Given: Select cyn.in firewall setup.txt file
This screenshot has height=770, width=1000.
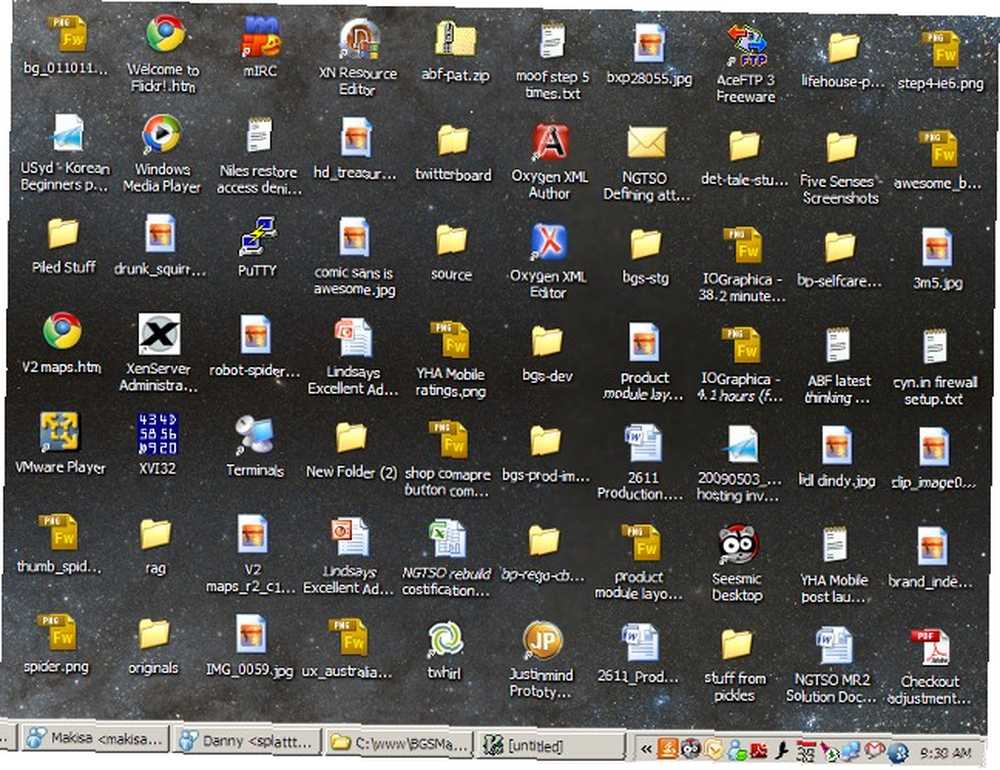Looking at the screenshot, I should click(934, 348).
